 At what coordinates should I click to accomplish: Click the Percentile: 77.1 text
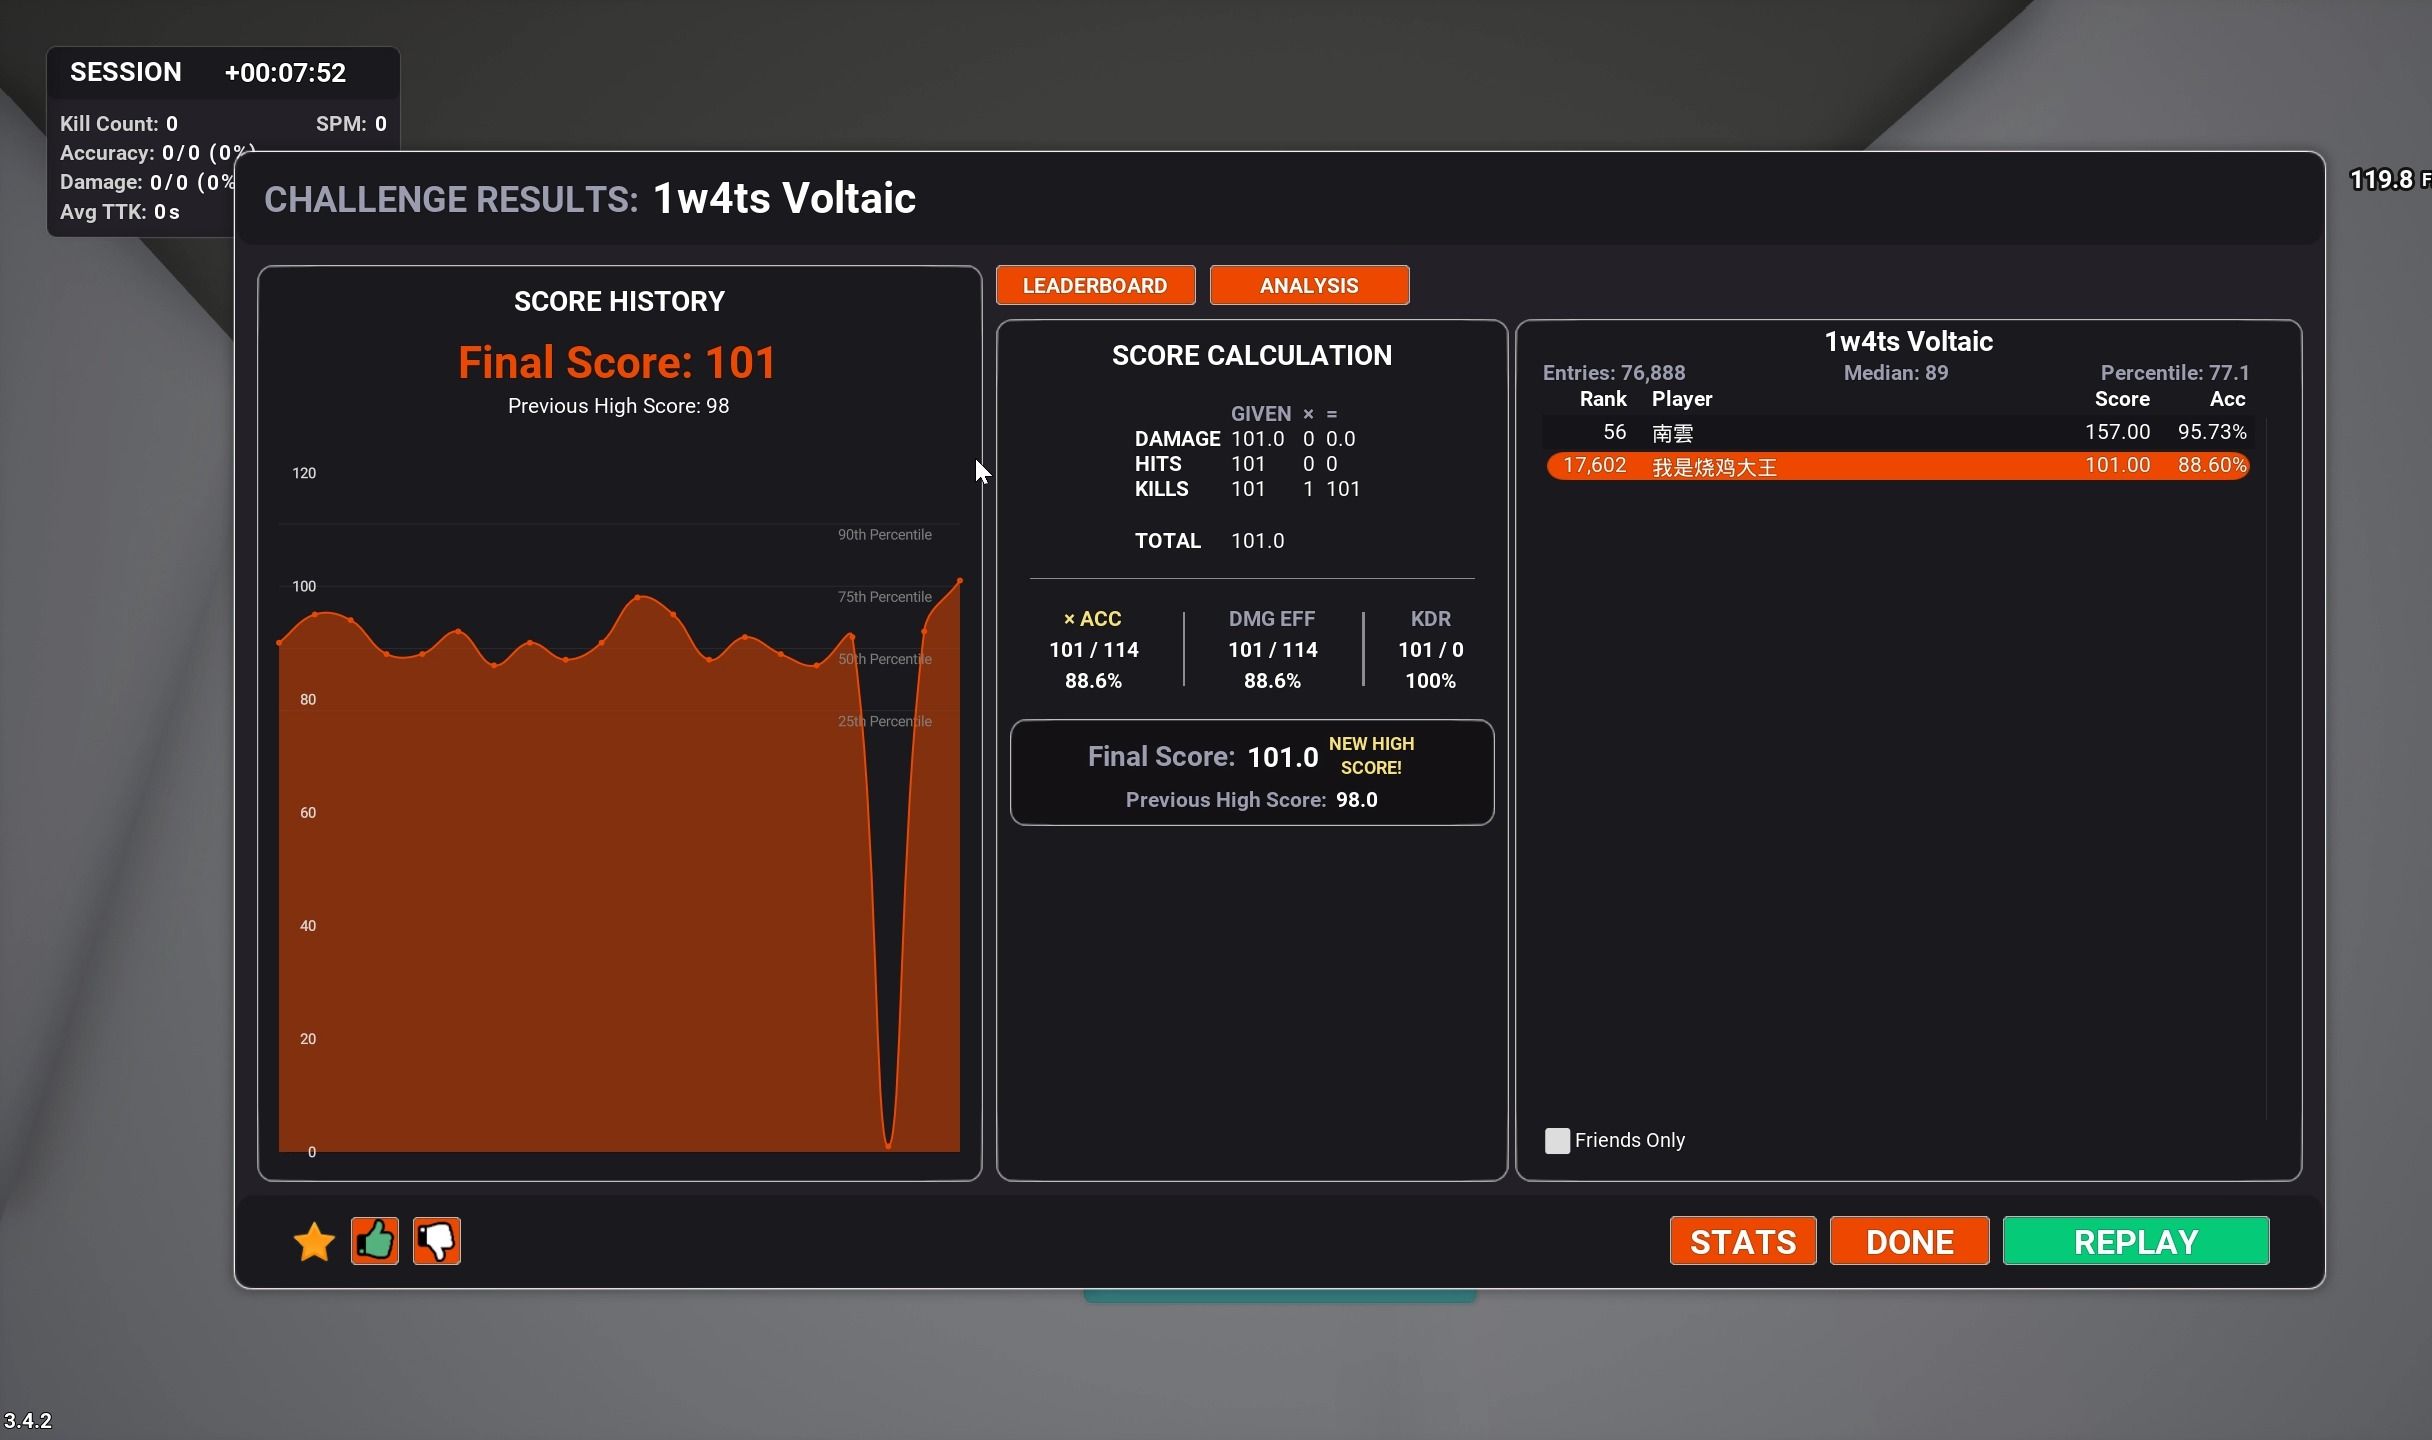coord(2175,373)
